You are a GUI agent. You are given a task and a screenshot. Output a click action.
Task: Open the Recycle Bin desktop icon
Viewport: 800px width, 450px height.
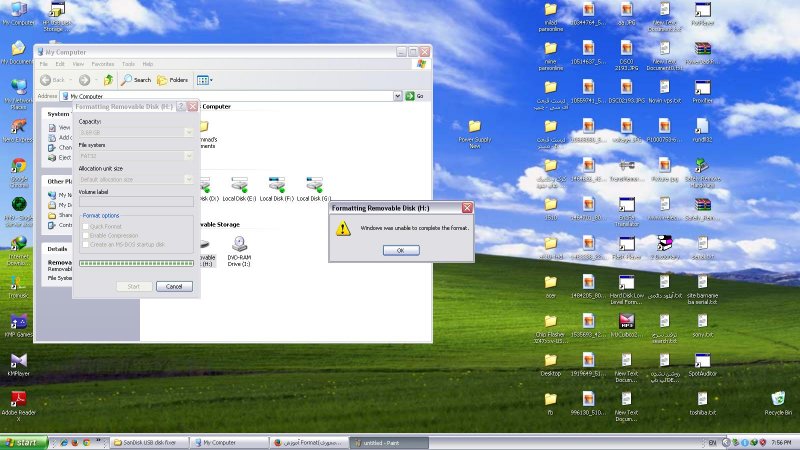(x=778, y=403)
